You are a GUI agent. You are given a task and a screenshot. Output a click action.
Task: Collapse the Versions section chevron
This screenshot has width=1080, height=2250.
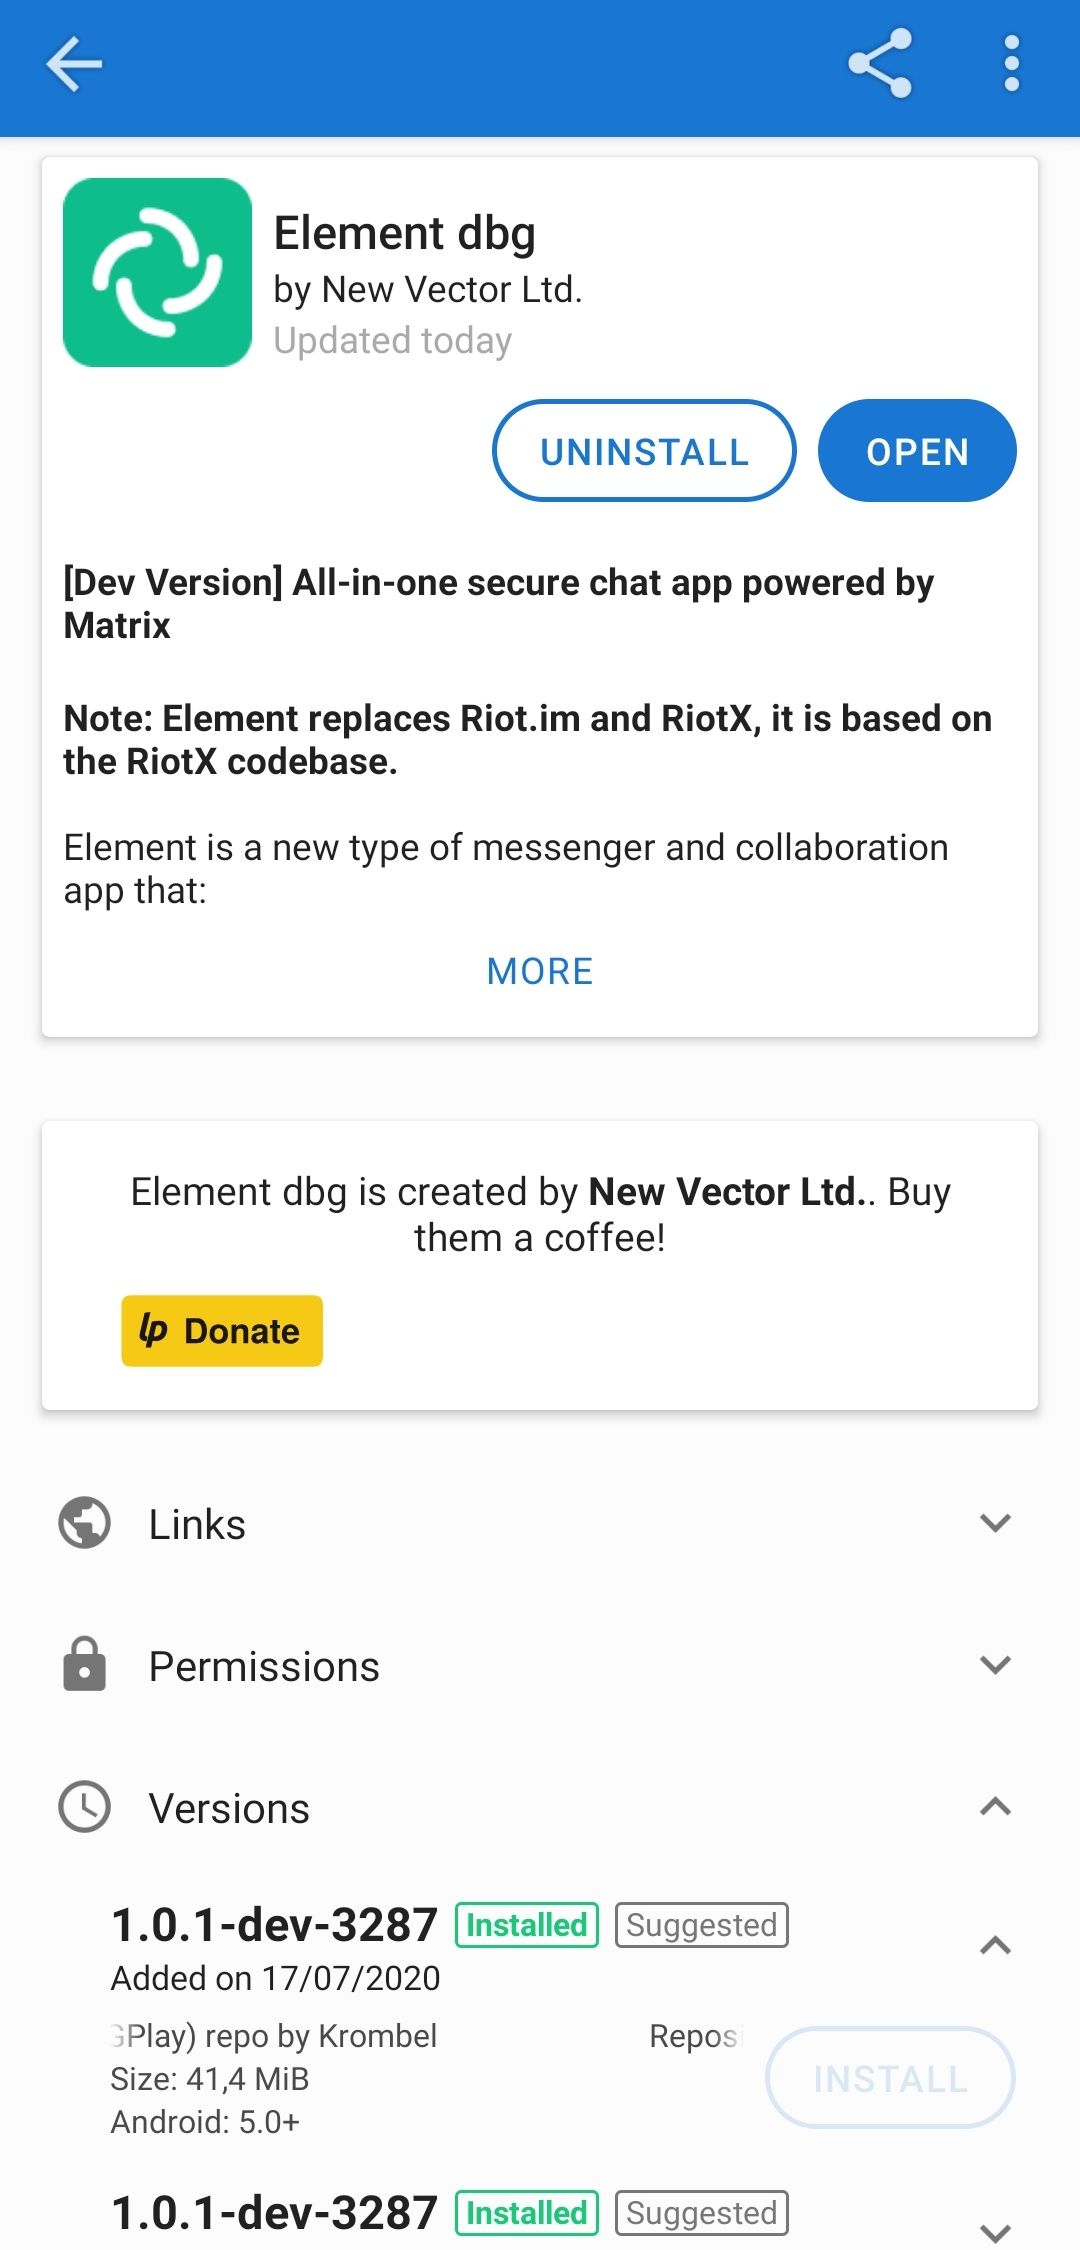pos(995,1807)
